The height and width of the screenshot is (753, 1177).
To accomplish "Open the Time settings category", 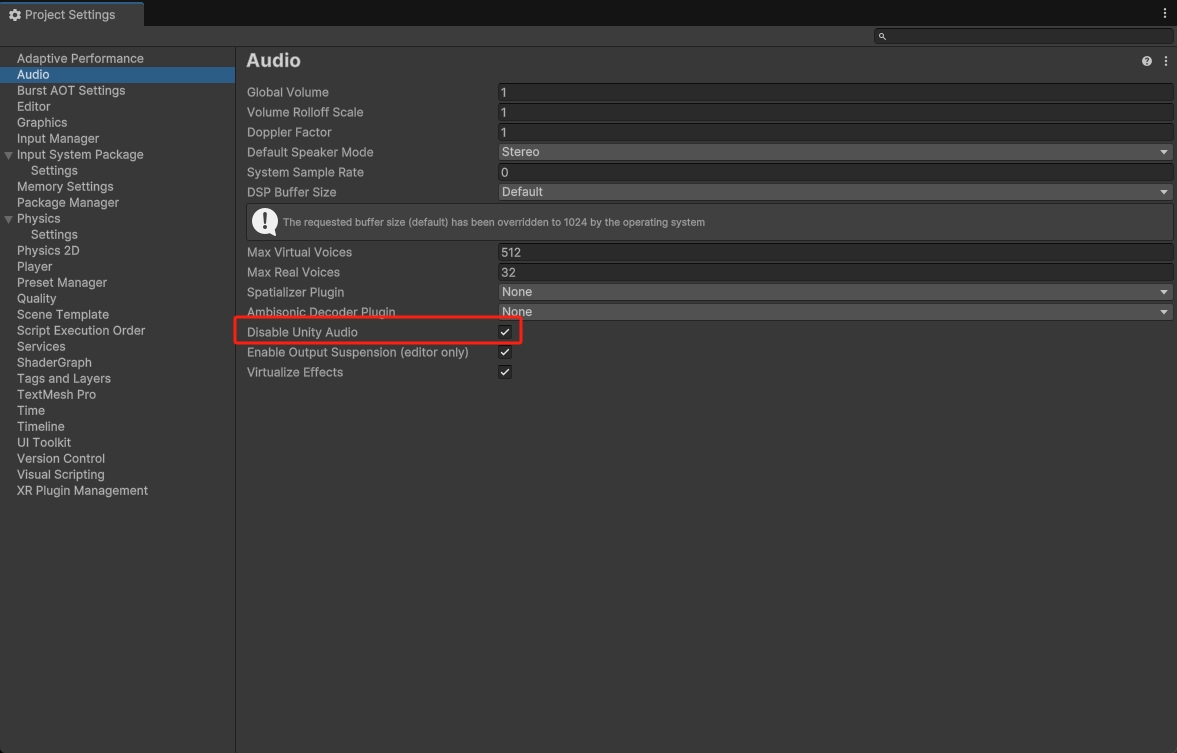I will point(31,411).
